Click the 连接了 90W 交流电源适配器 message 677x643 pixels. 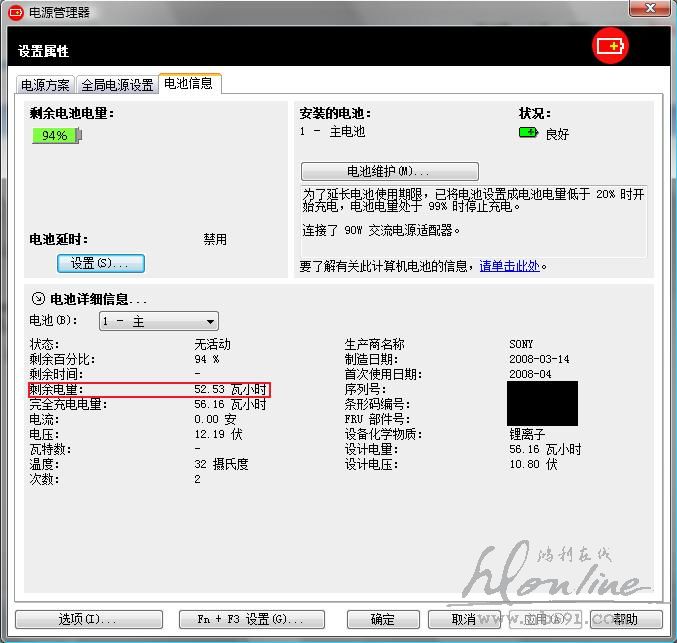coord(381,231)
